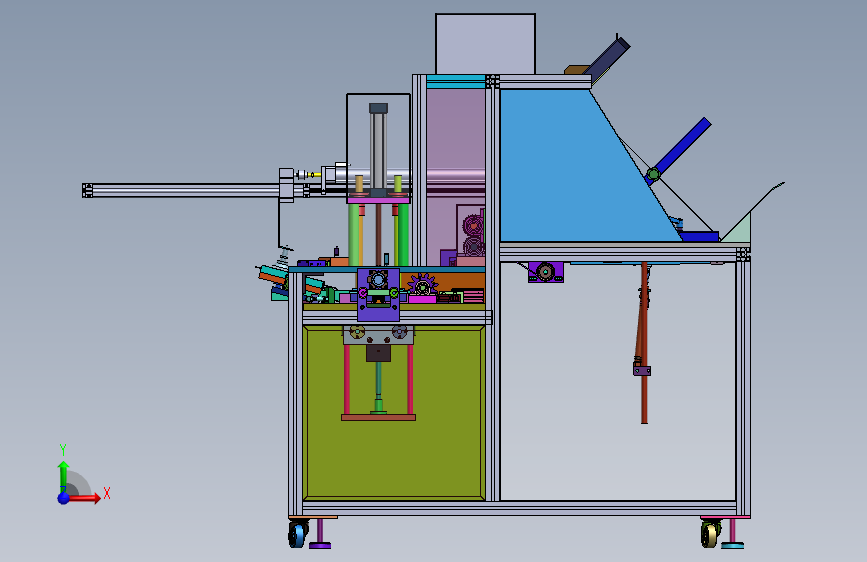Select the yellow caster wheel at bottom right
Screen dimensions: 867x562
click(711, 534)
